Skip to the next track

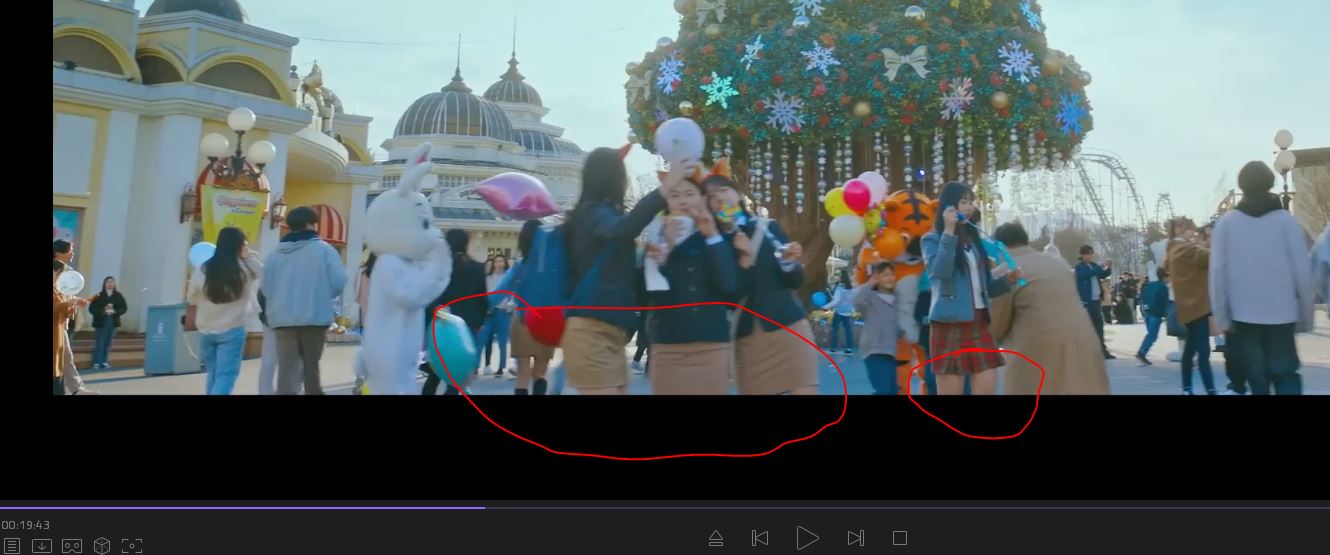coord(855,538)
